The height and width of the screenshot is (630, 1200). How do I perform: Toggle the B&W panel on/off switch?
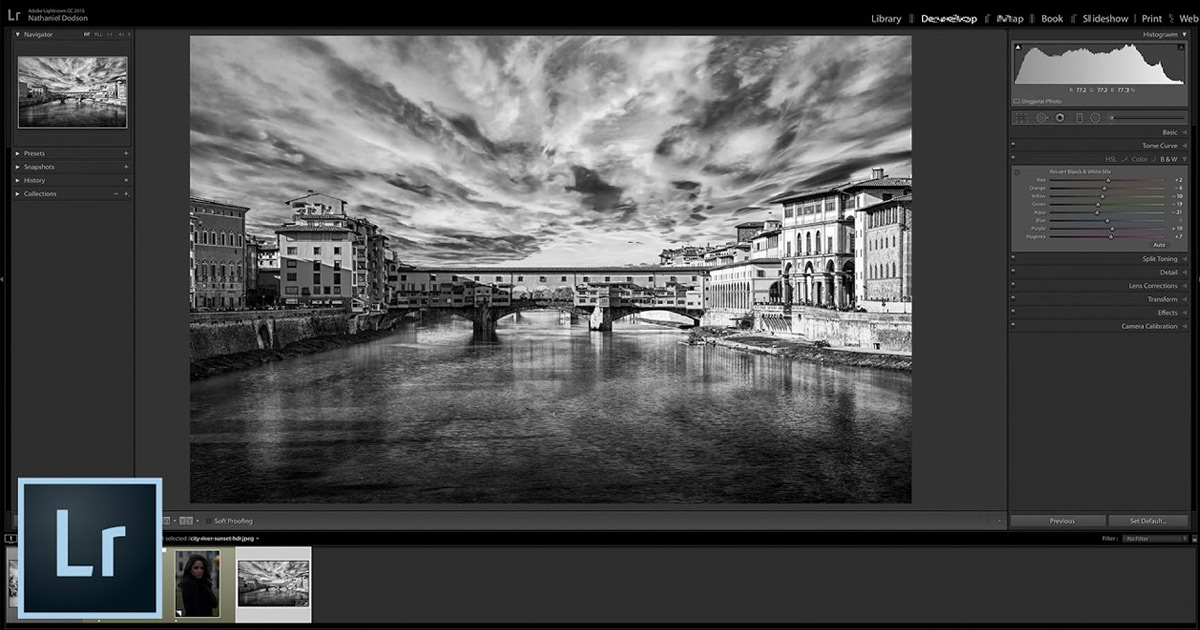coord(1013,159)
